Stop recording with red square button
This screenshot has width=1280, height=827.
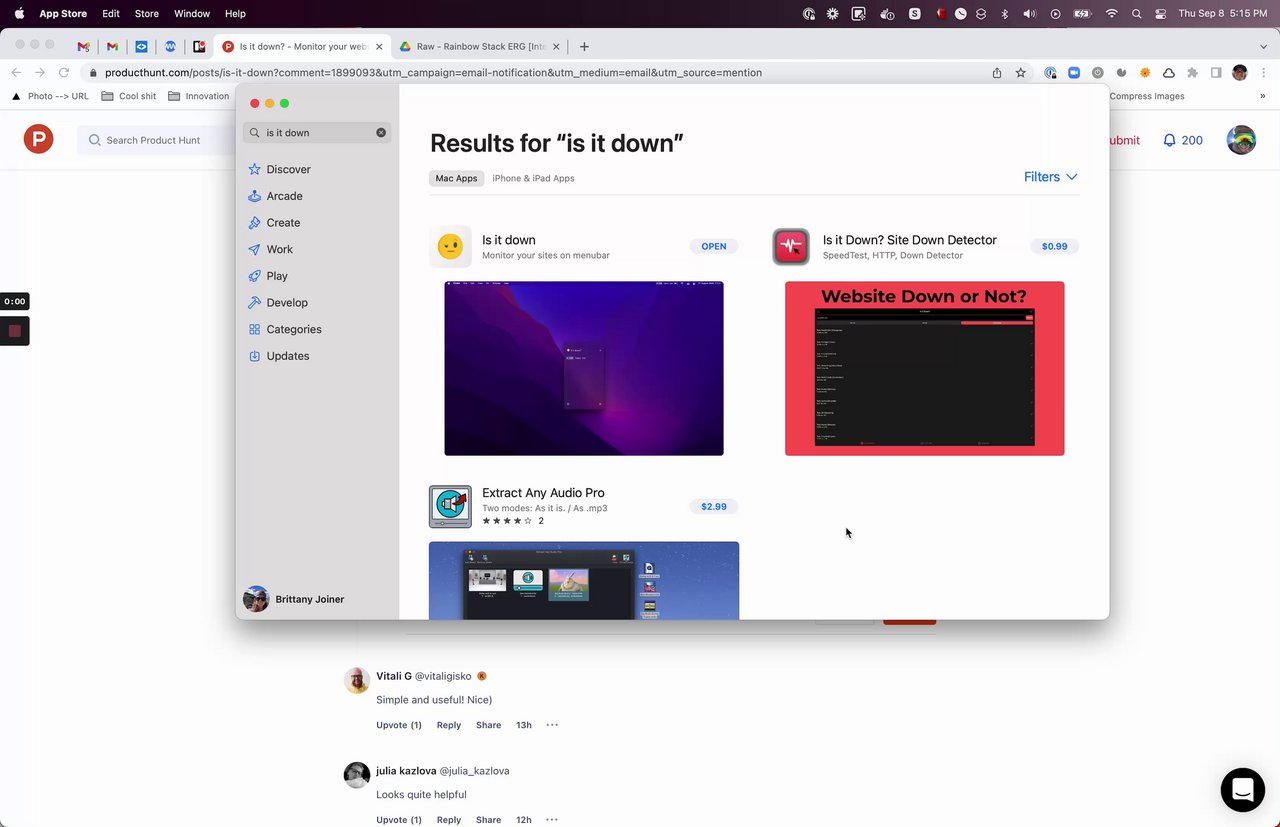[15, 331]
